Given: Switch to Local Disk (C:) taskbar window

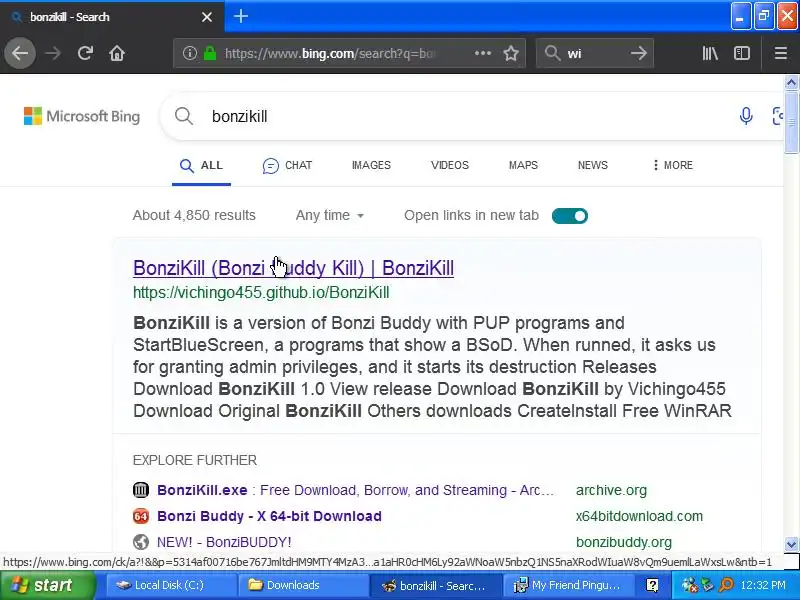Looking at the screenshot, I should [x=171, y=585].
